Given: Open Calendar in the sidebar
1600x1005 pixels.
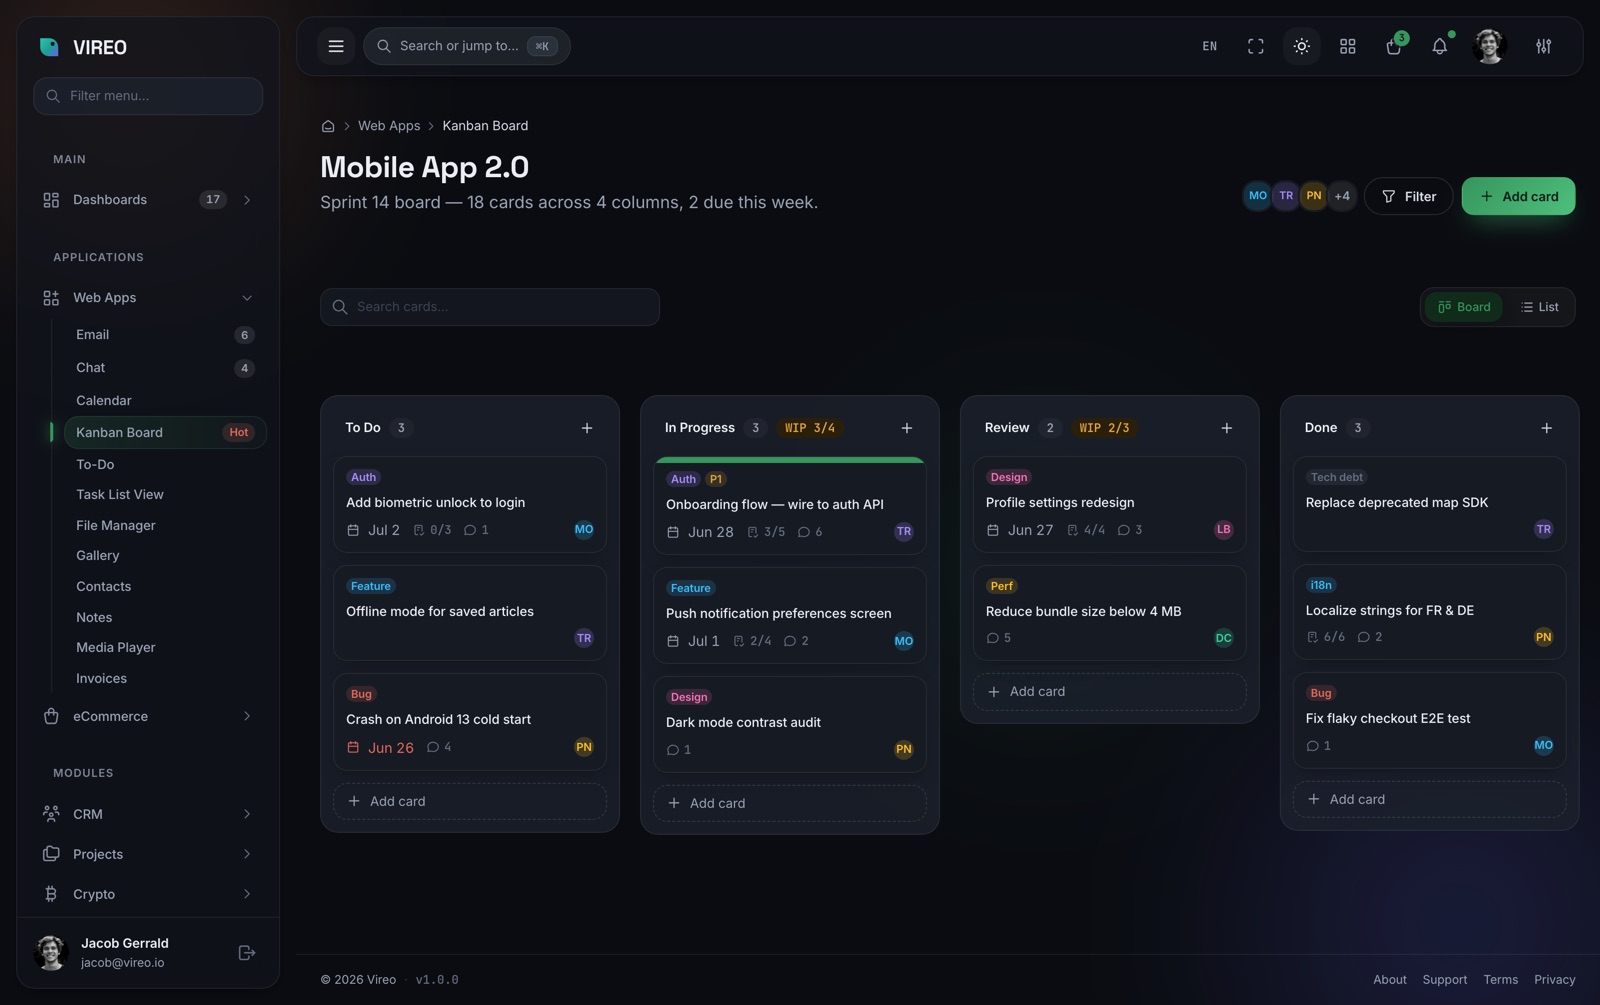Looking at the screenshot, I should [x=165, y=400].
